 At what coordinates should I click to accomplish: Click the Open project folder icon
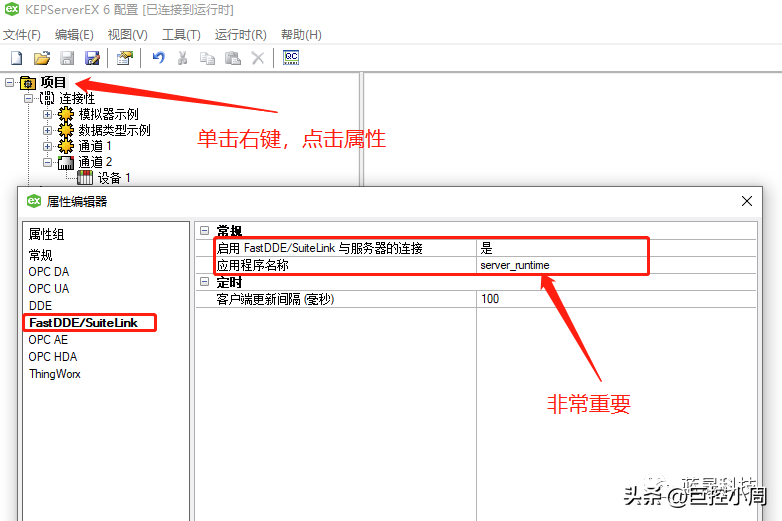pos(42,58)
